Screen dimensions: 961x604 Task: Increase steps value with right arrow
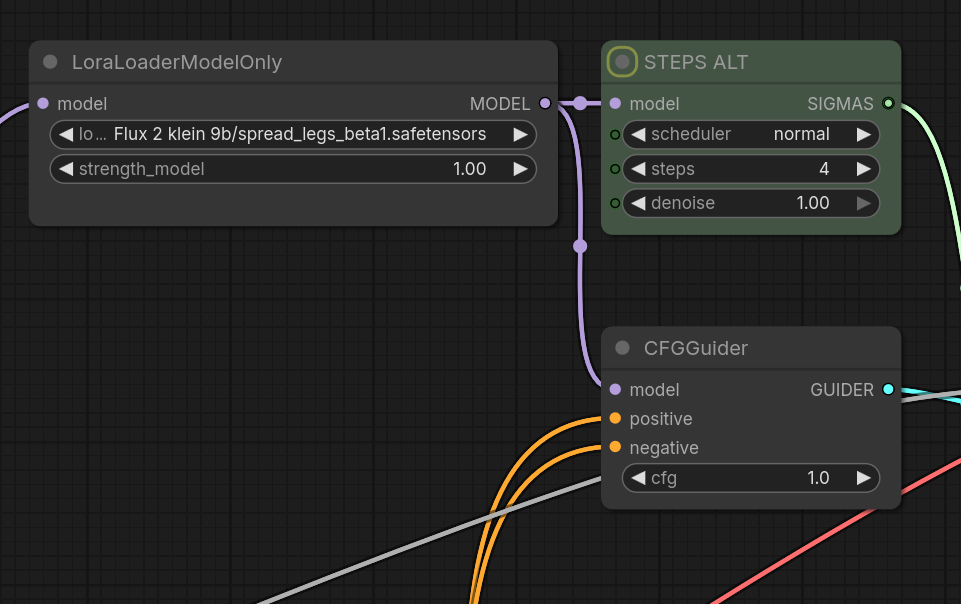(864, 169)
